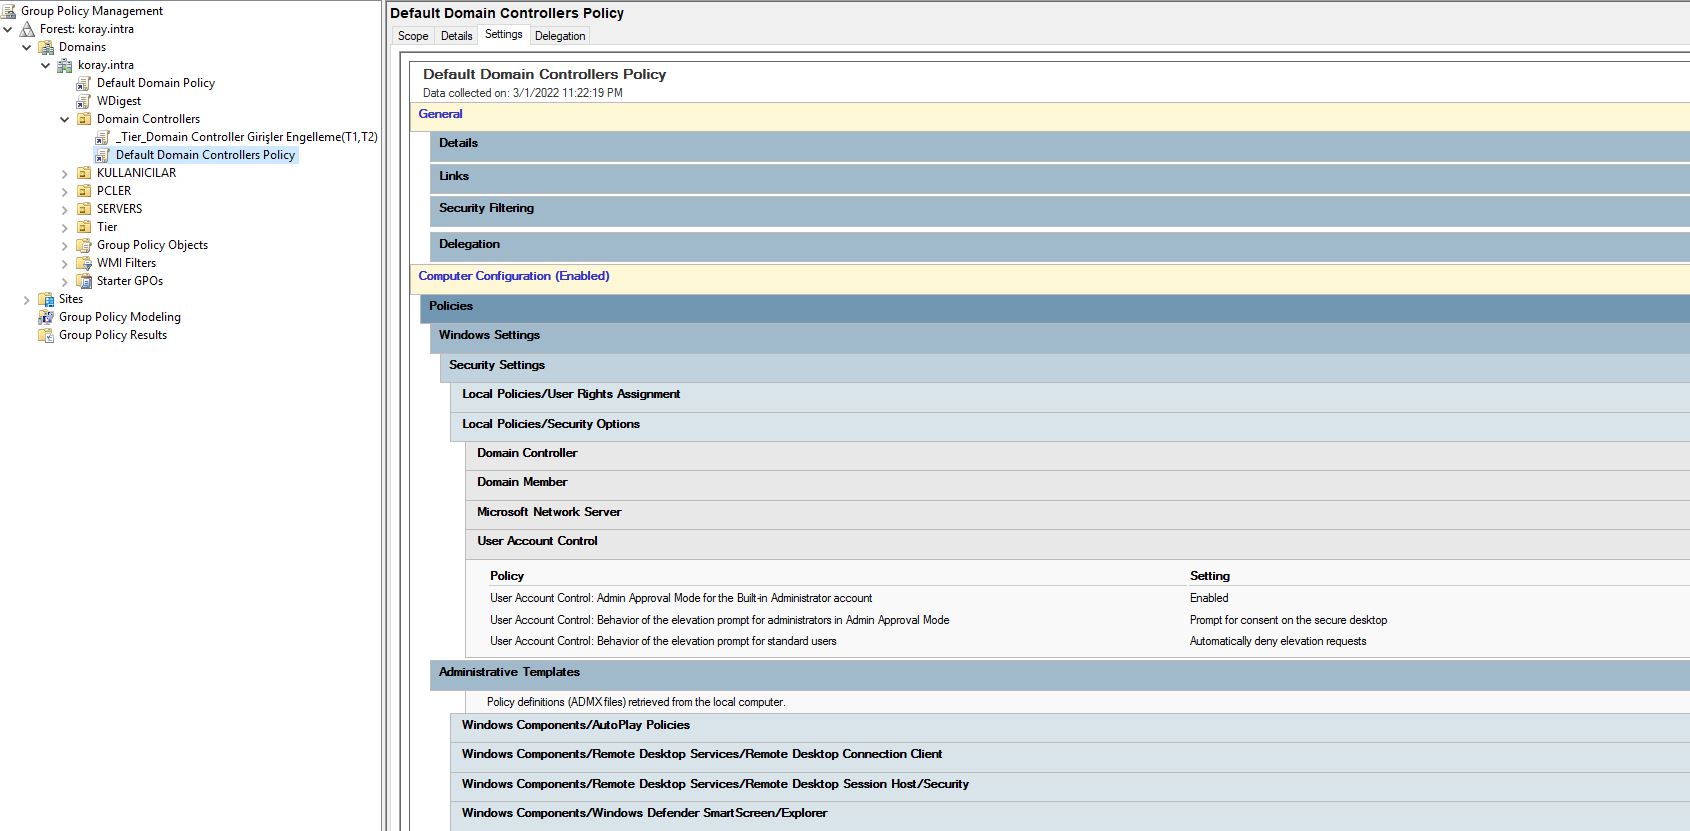Click Computer Configuration (Enabled) heading link
1690x831 pixels.
(513, 276)
